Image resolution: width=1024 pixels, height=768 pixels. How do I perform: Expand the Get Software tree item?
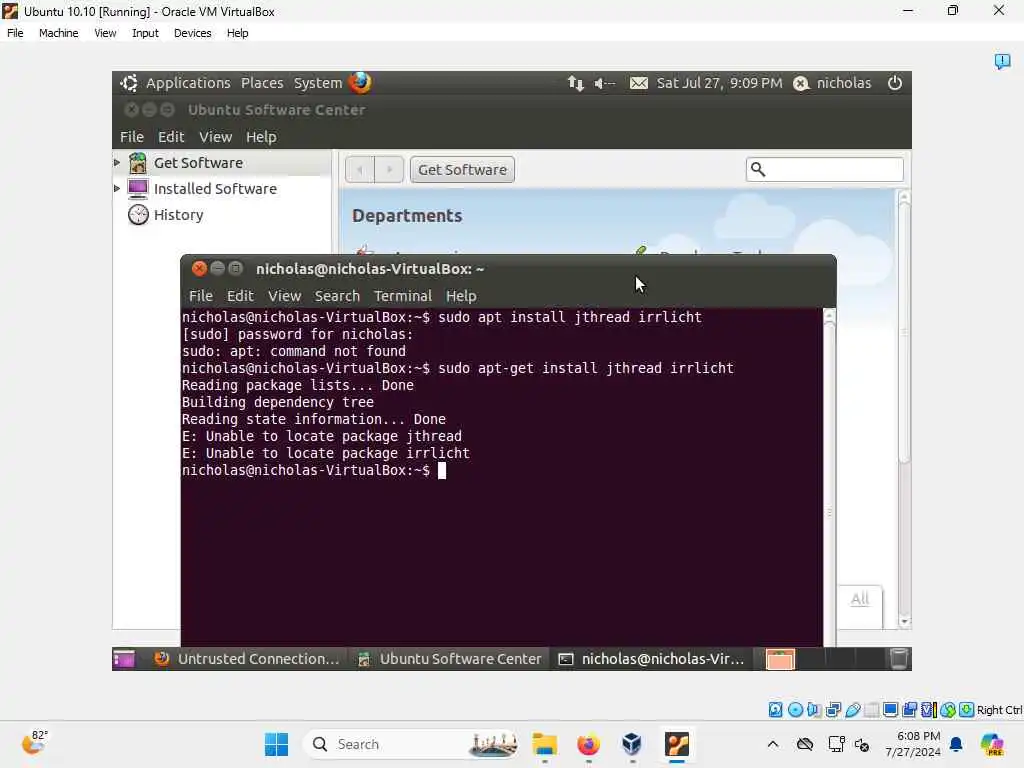point(117,162)
